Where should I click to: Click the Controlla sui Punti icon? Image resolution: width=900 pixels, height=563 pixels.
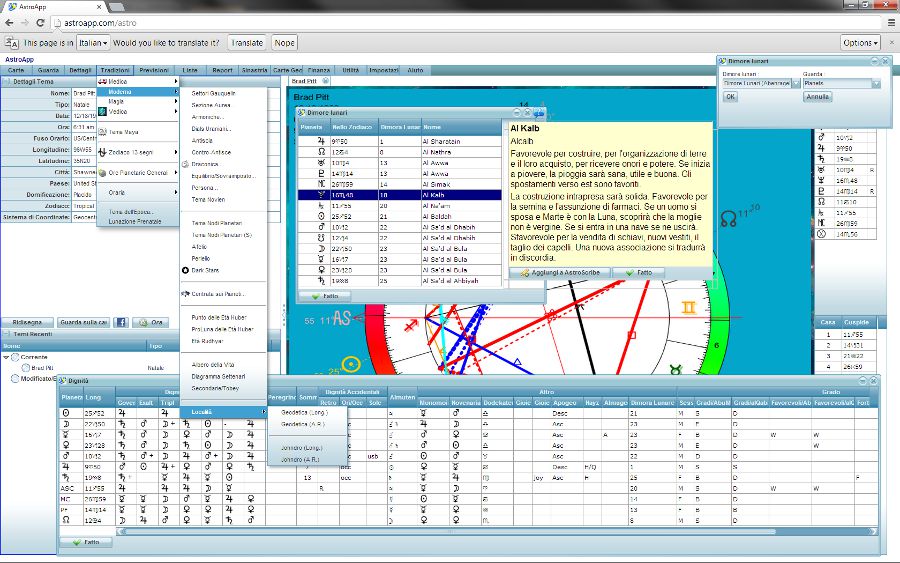(x=185, y=294)
